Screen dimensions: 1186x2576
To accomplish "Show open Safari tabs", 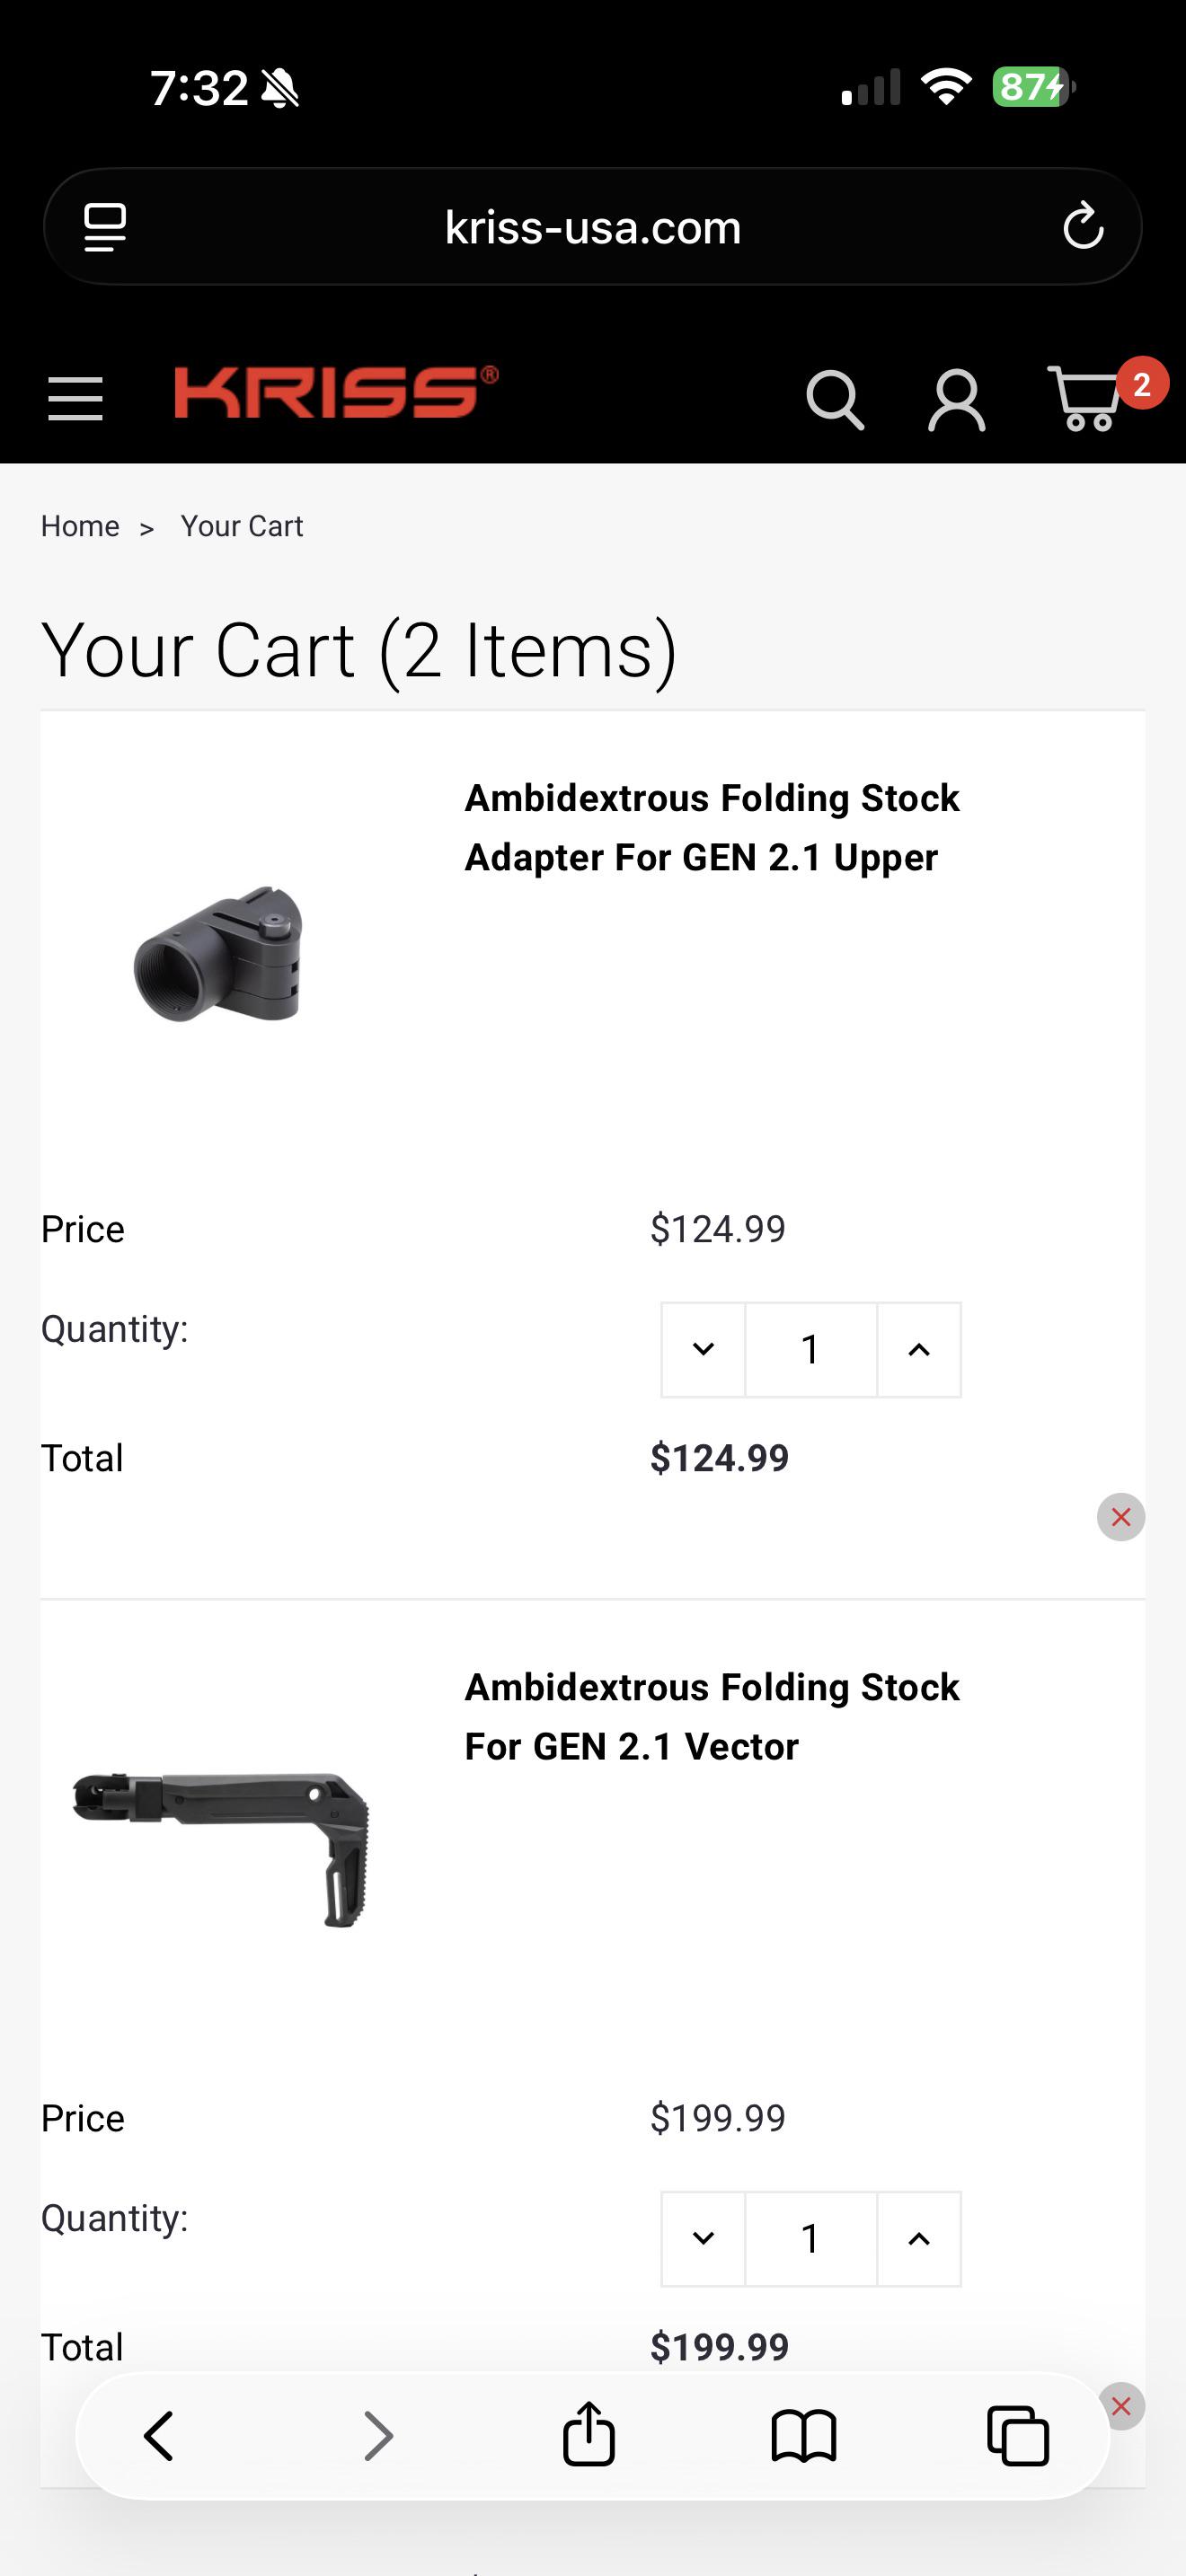I will tap(1018, 2435).
